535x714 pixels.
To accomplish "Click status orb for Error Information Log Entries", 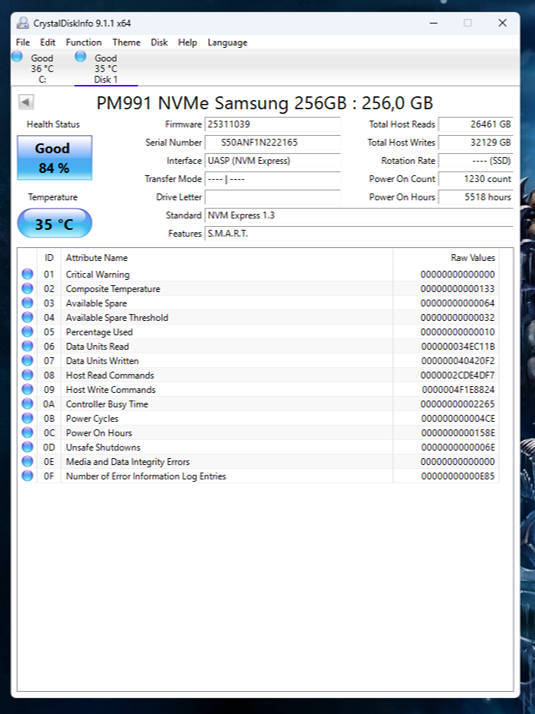I will coord(27,476).
